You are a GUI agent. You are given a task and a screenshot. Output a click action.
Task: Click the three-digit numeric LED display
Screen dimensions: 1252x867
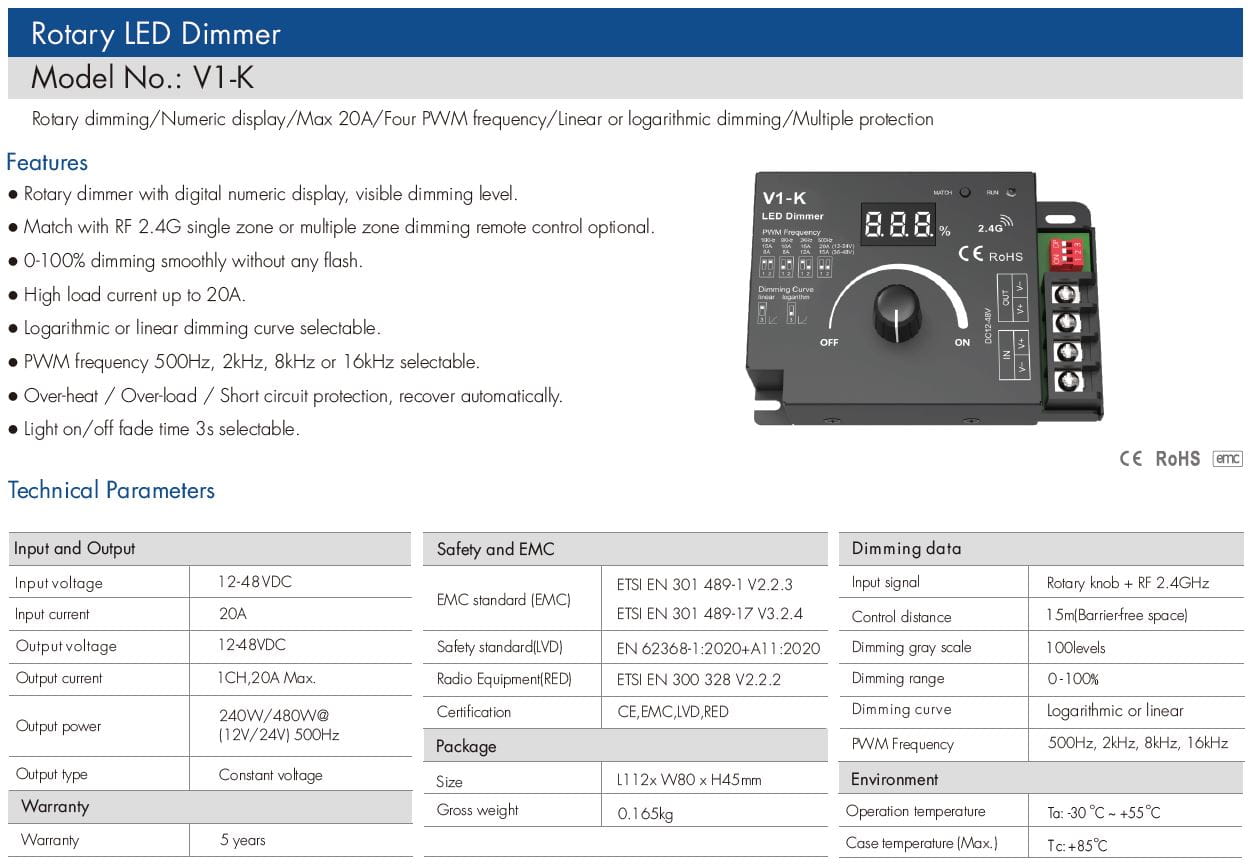[898, 223]
